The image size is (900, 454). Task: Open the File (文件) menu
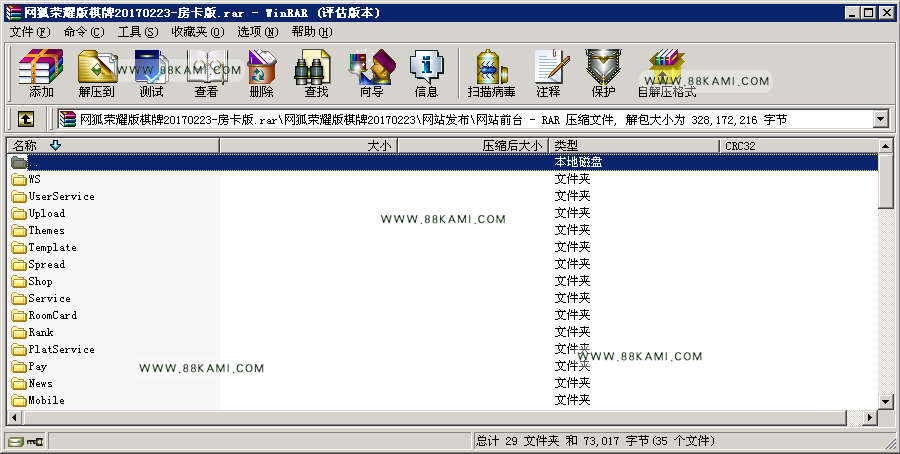click(30, 32)
